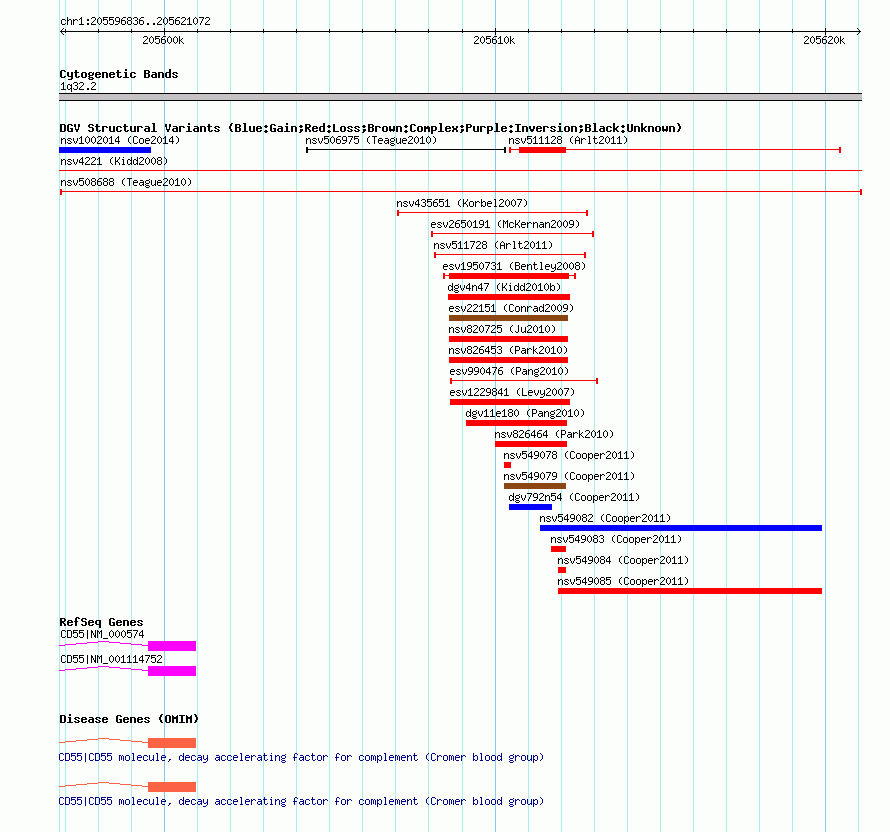890x832 pixels.
Task: Click the chr1:205596836..205621072 coordinates text
Action: click(x=135, y=21)
